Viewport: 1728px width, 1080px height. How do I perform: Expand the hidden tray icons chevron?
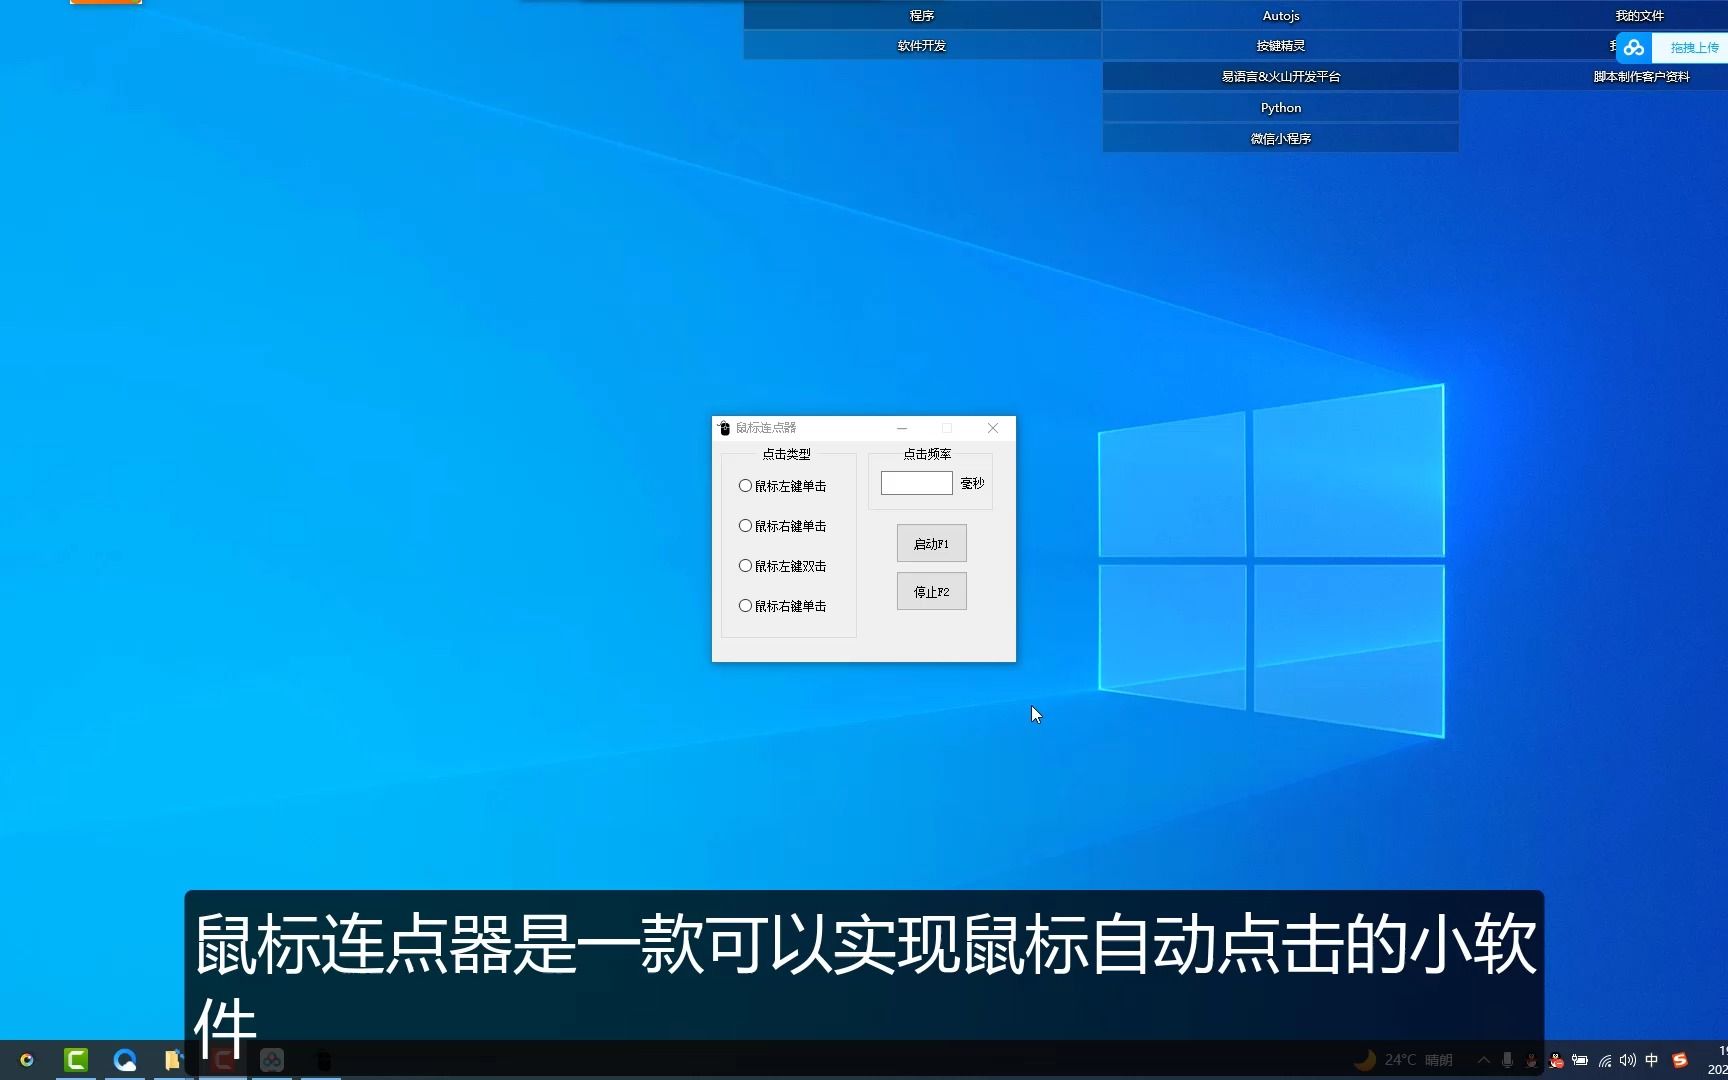click(x=1484, y=1060)
